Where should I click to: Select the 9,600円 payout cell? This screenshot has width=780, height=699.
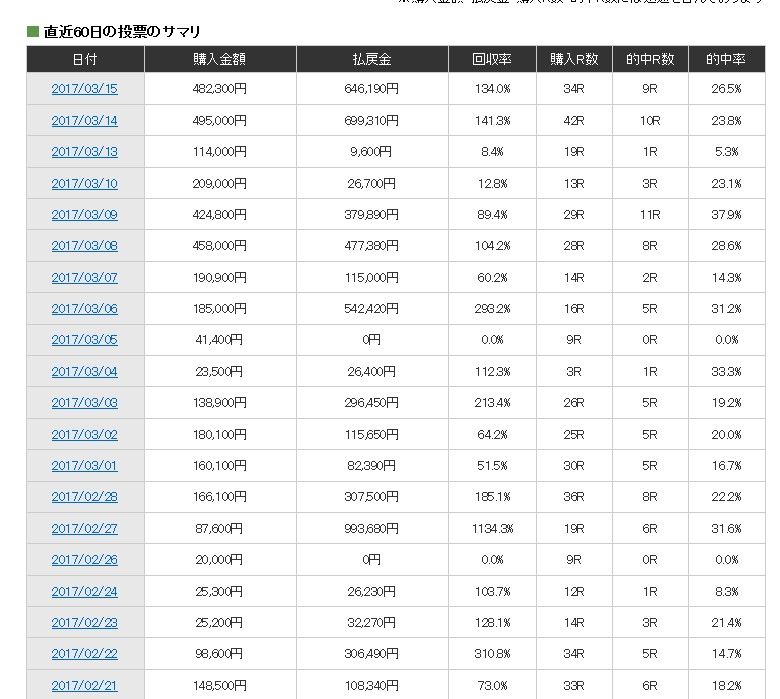(372, 152)
